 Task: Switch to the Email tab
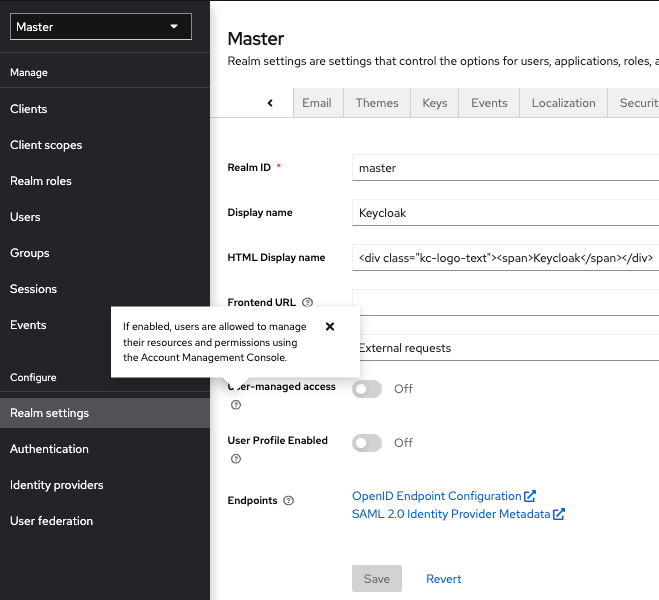(x=317, y=103)
